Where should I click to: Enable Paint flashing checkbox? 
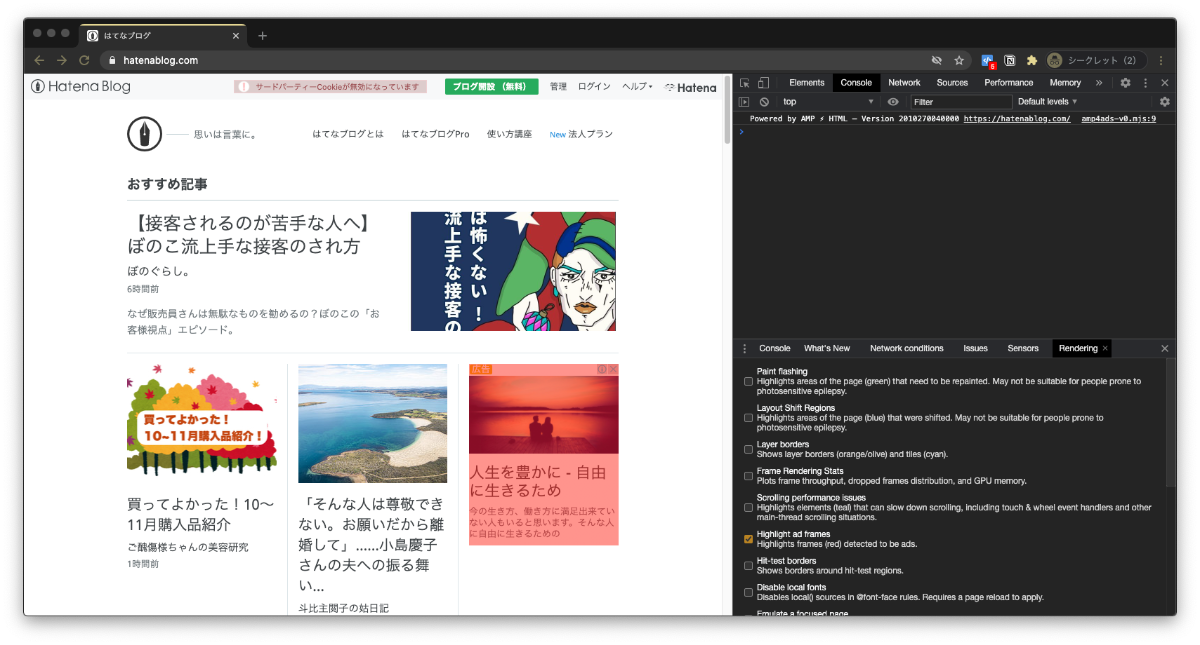pos(749,381)
